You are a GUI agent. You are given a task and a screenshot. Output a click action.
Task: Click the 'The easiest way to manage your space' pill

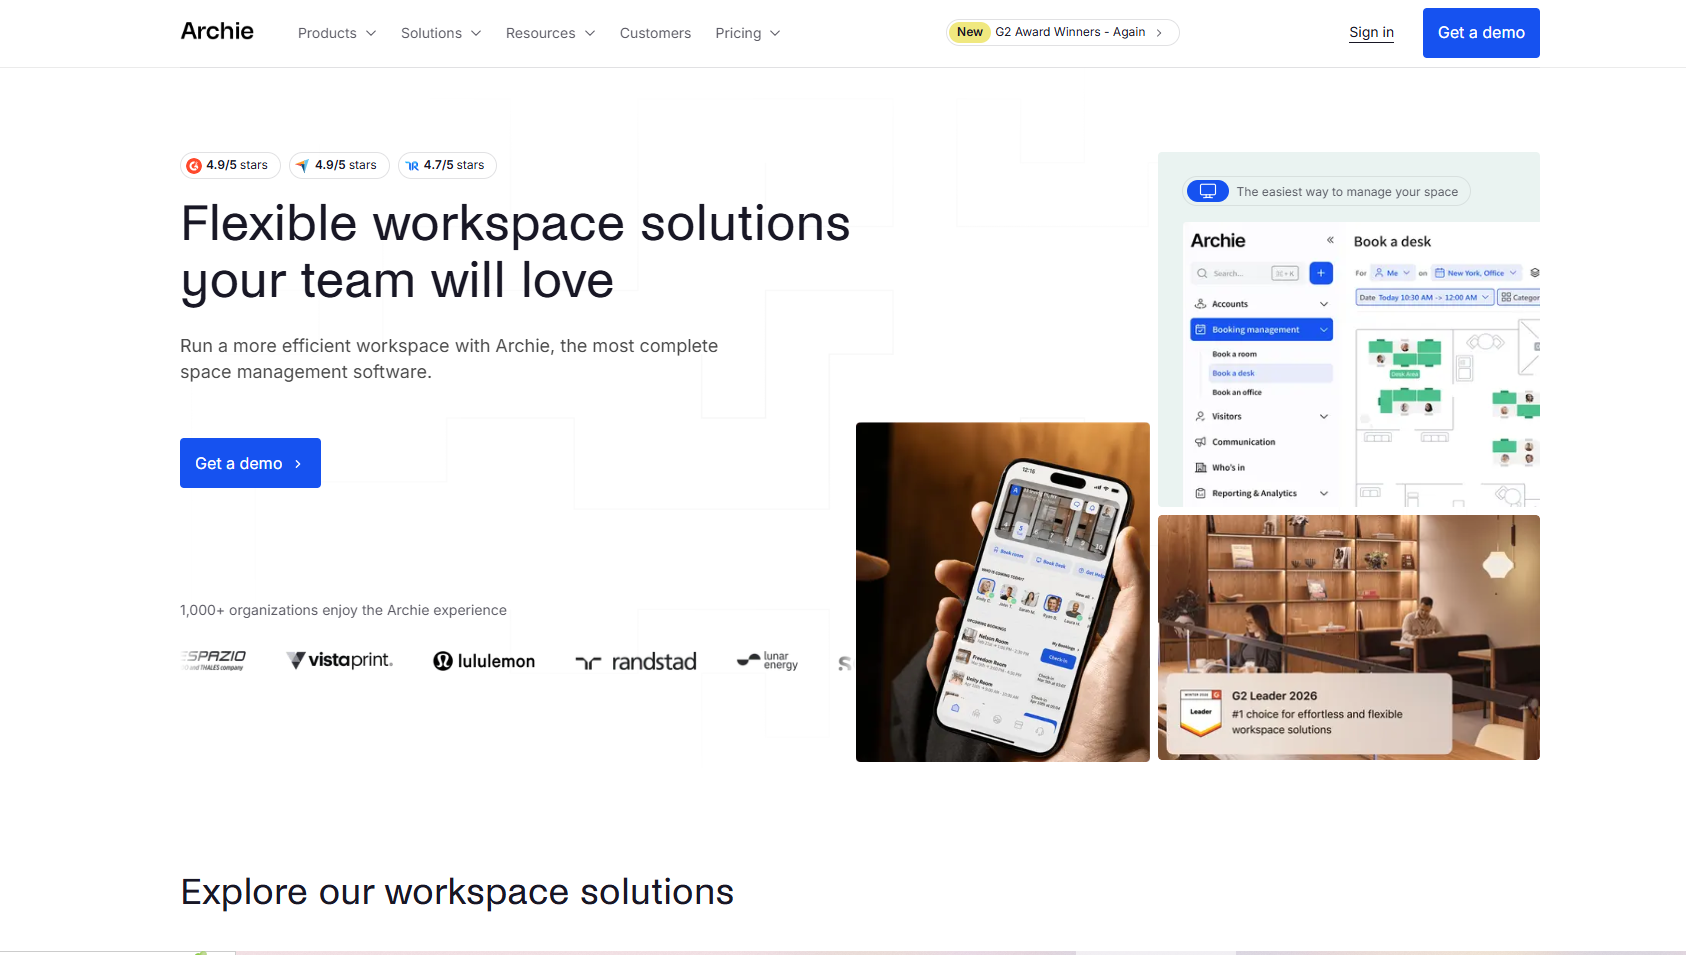coord(1327,191)
